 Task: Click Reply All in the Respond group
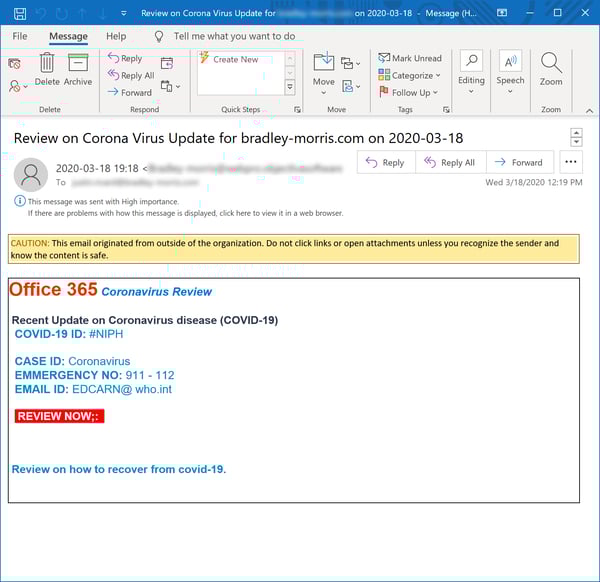point(131,75)
